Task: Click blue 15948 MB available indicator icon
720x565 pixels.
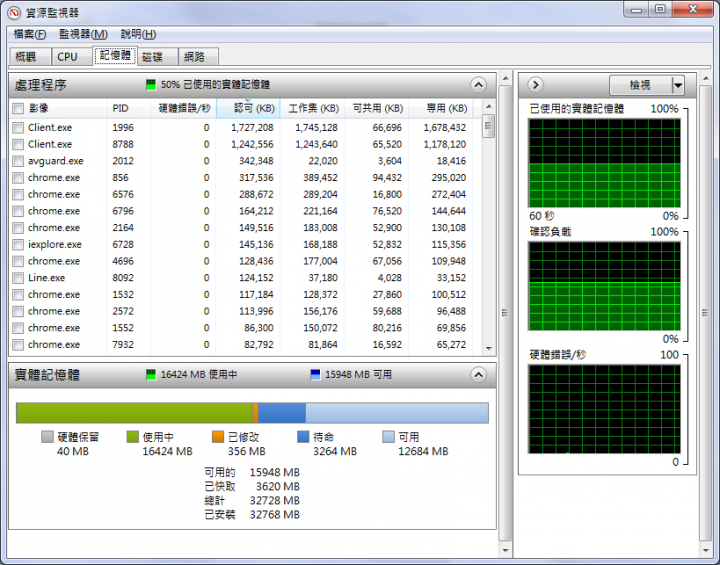Action: tap(315, 374)
